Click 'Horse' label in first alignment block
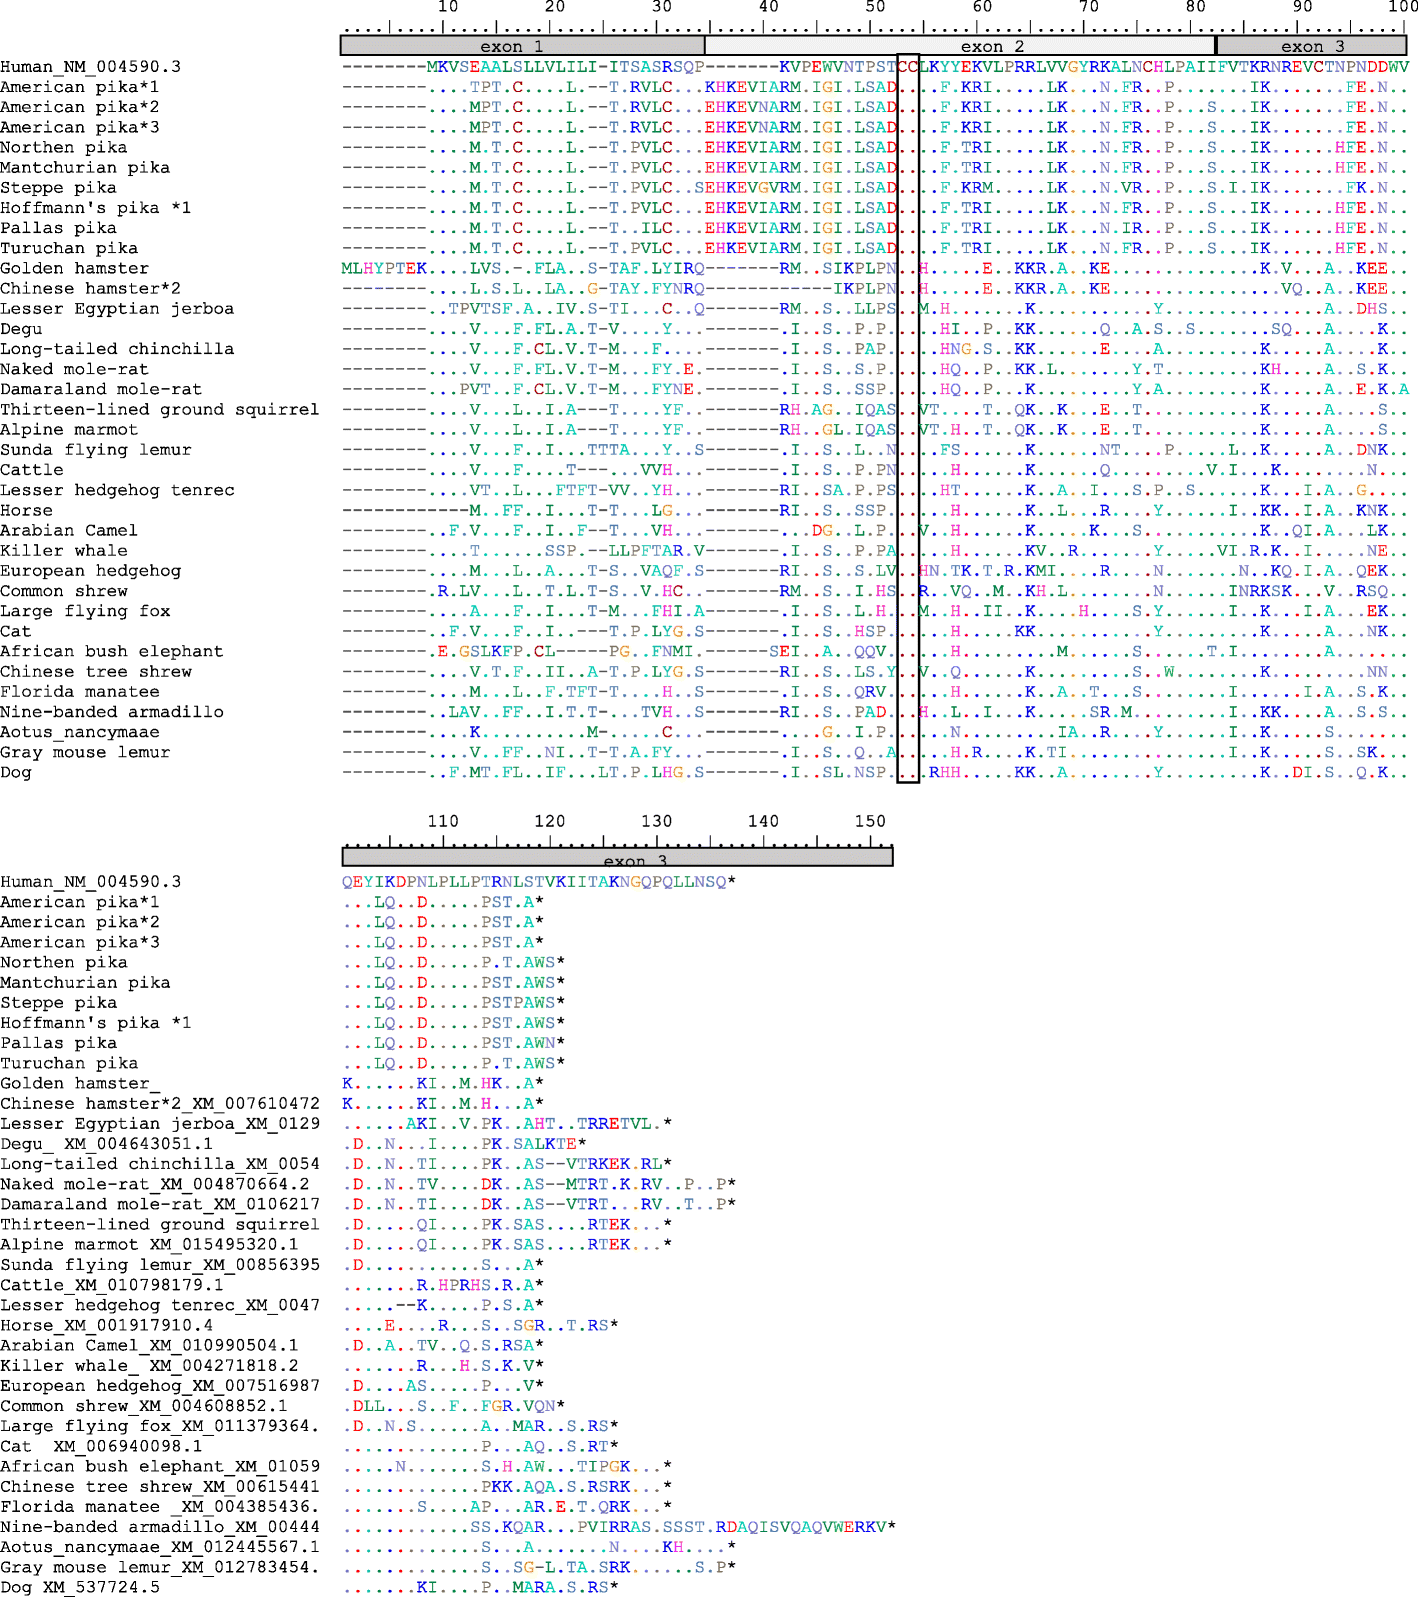 (x=27, y=510)
